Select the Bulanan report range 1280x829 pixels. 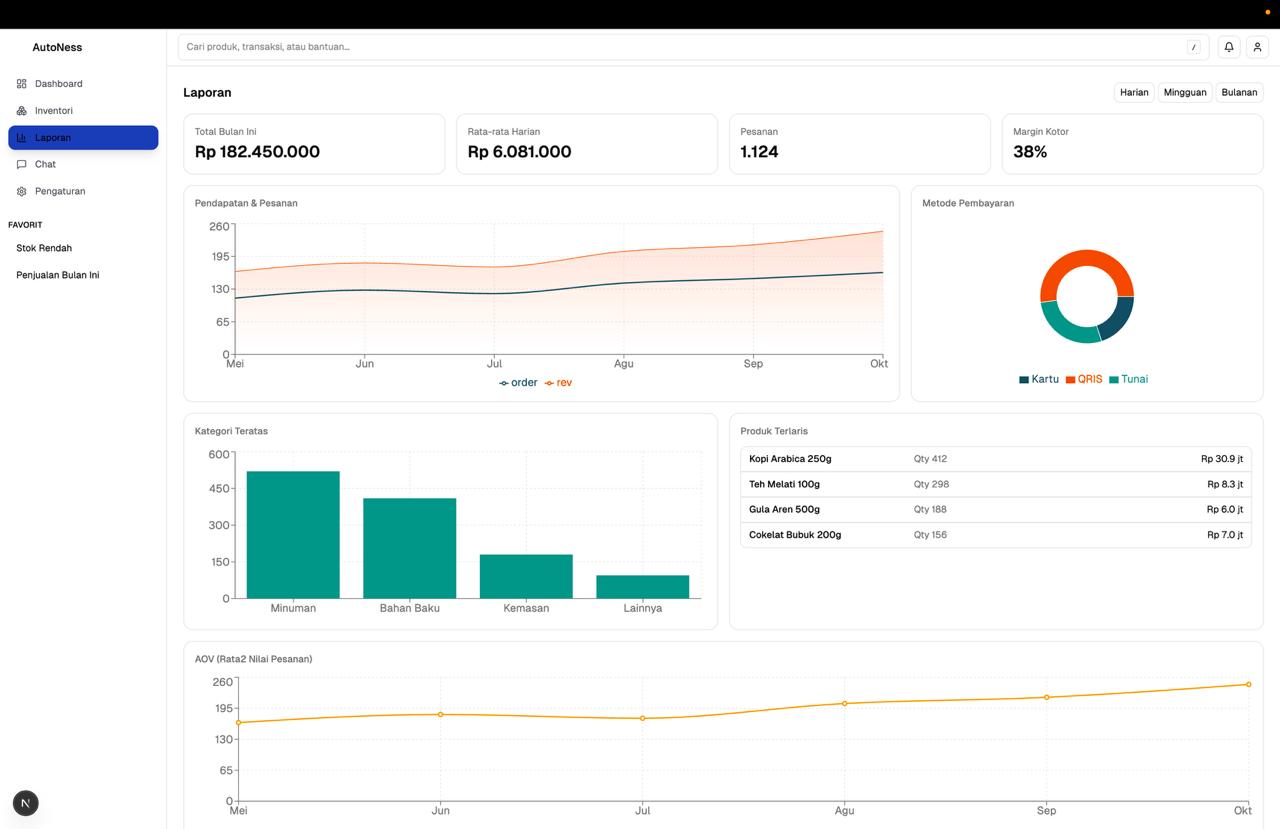coord(1239,92)
